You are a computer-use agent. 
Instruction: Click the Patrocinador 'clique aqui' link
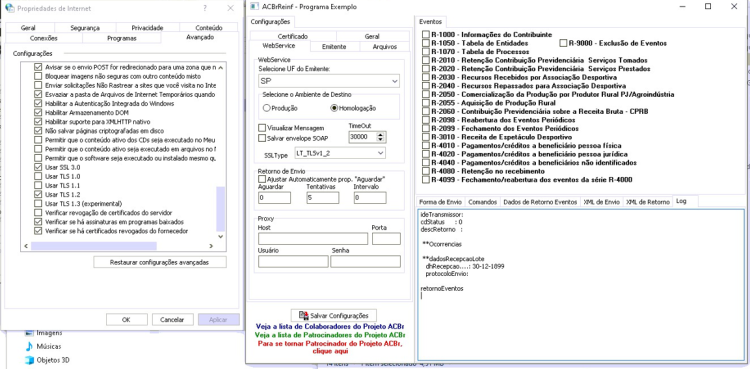(330, 351)
